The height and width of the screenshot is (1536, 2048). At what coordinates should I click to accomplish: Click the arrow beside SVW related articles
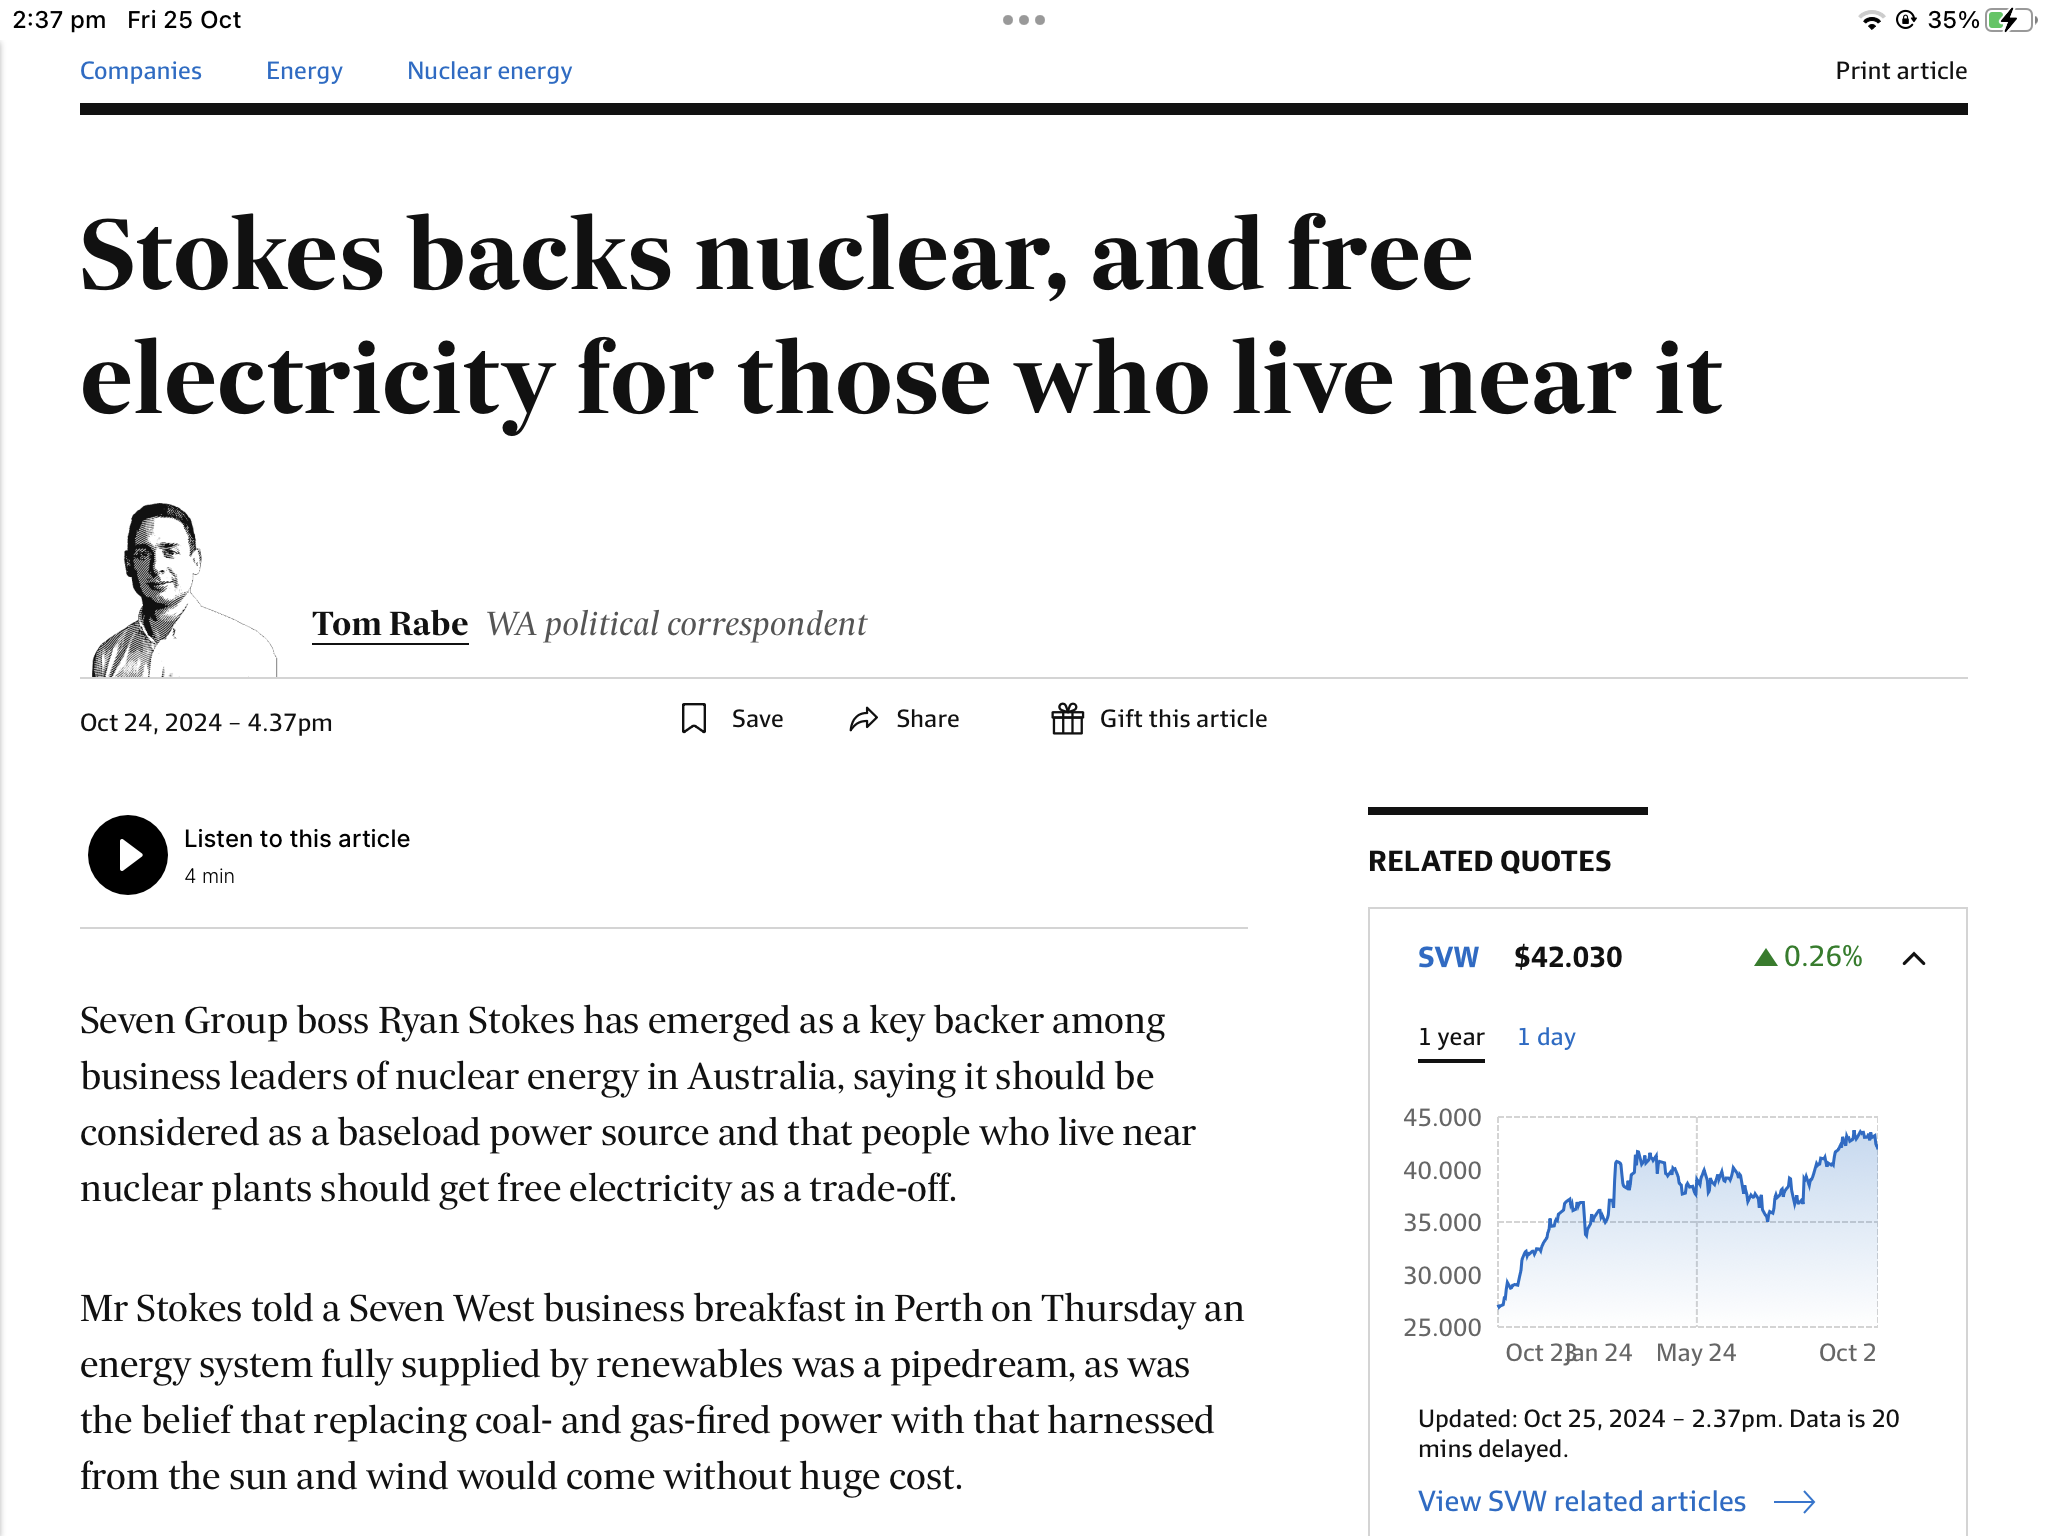click(1795, 1502)
